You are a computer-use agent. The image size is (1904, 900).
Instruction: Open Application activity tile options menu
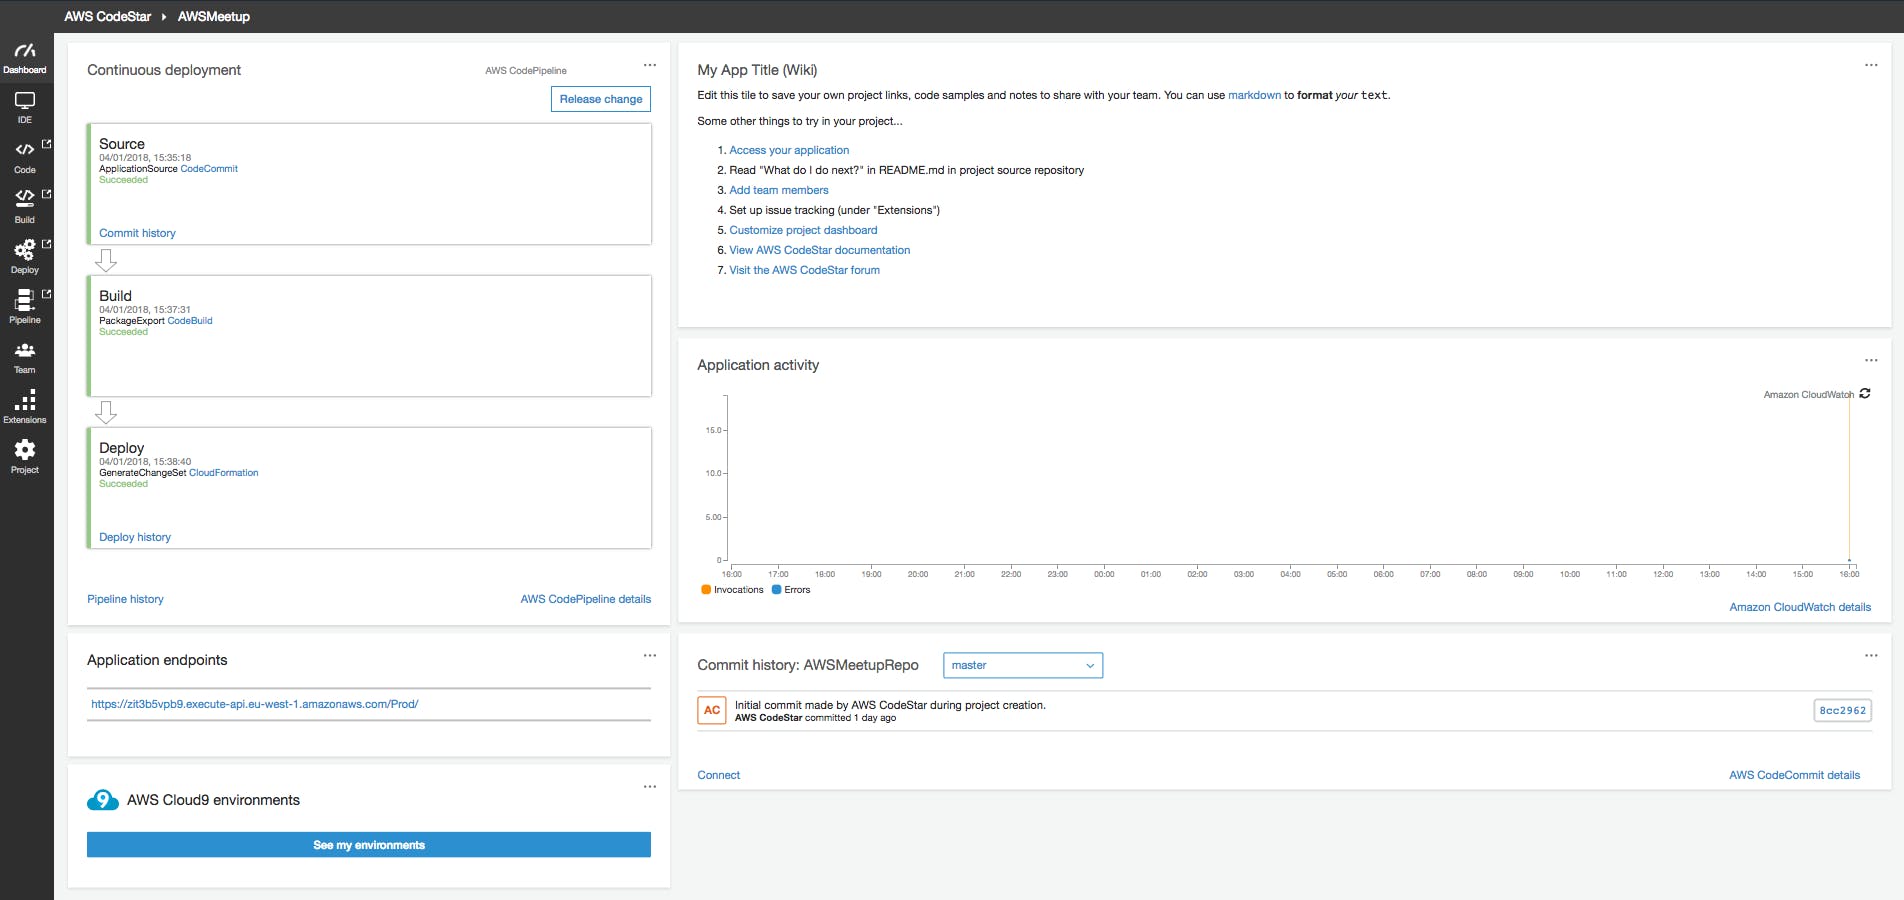pos(1870,359)
